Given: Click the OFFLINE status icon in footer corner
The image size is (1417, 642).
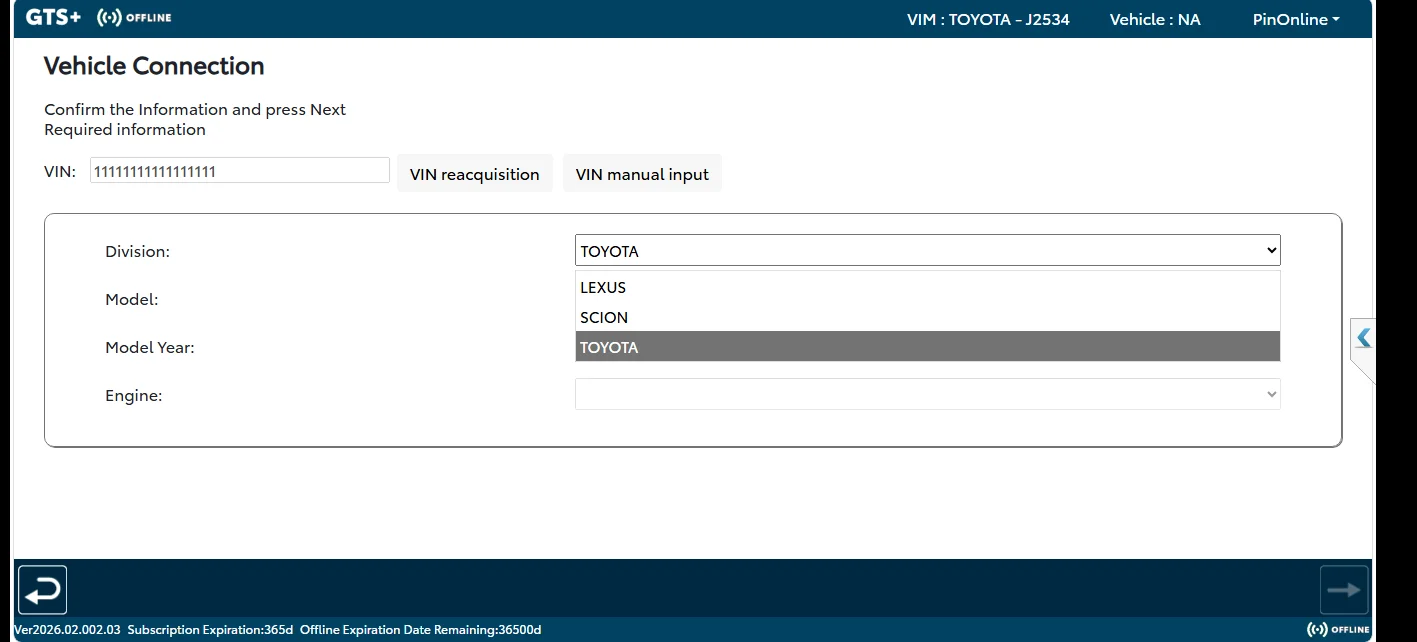Looking at the screenshot, I should 1338,629.
